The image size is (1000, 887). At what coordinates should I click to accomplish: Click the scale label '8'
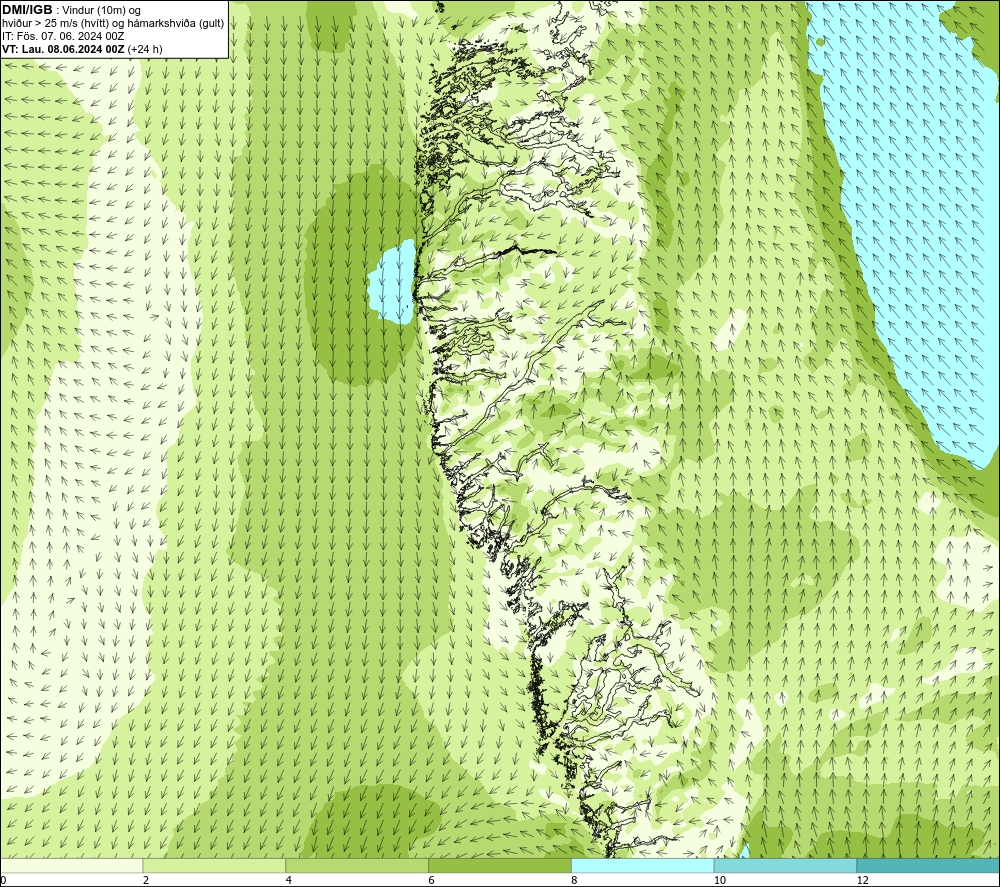pos(575,881)
